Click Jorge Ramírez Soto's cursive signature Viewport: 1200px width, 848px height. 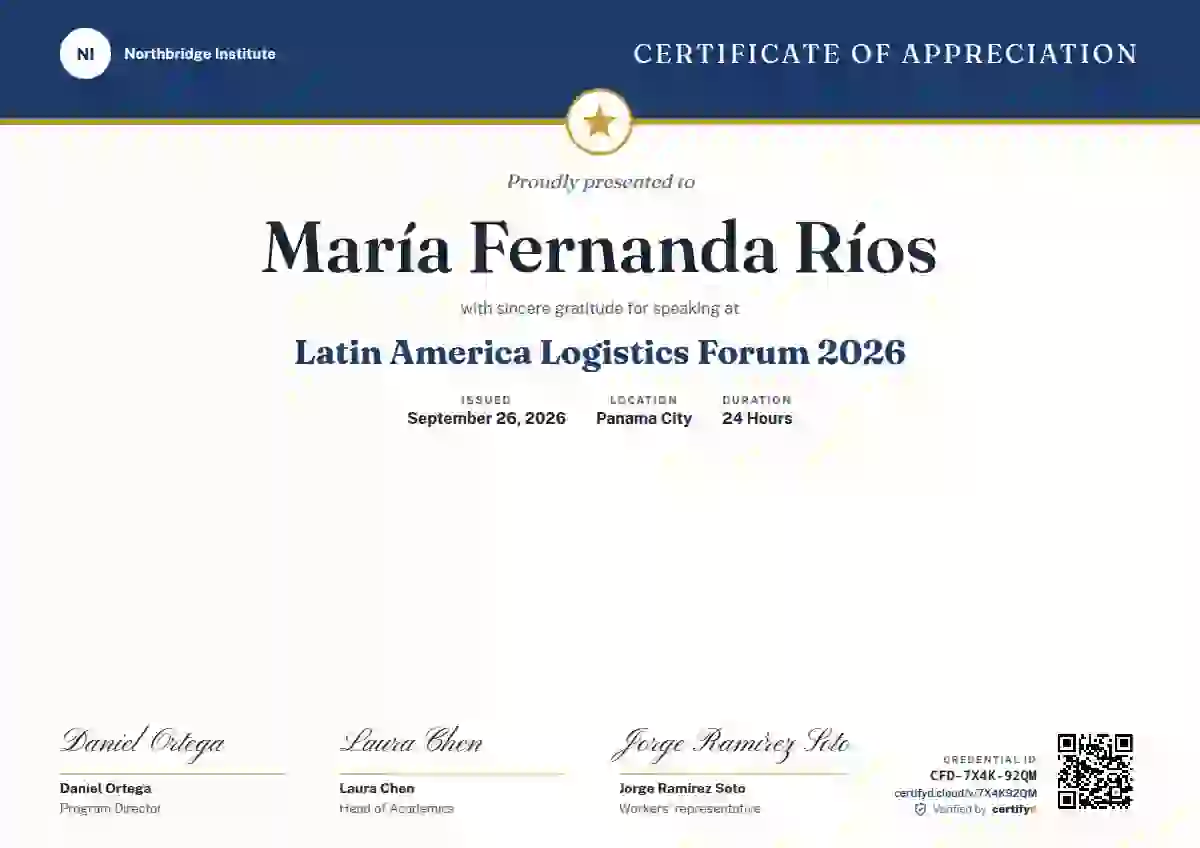point(732,743)
